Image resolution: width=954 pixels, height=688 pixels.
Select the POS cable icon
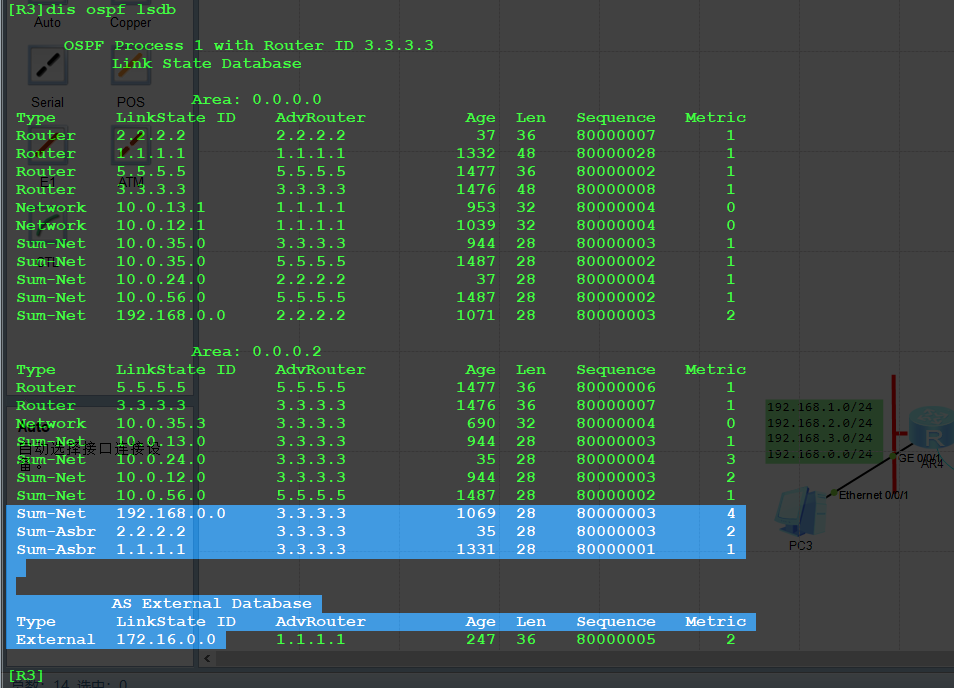point(131,66)
